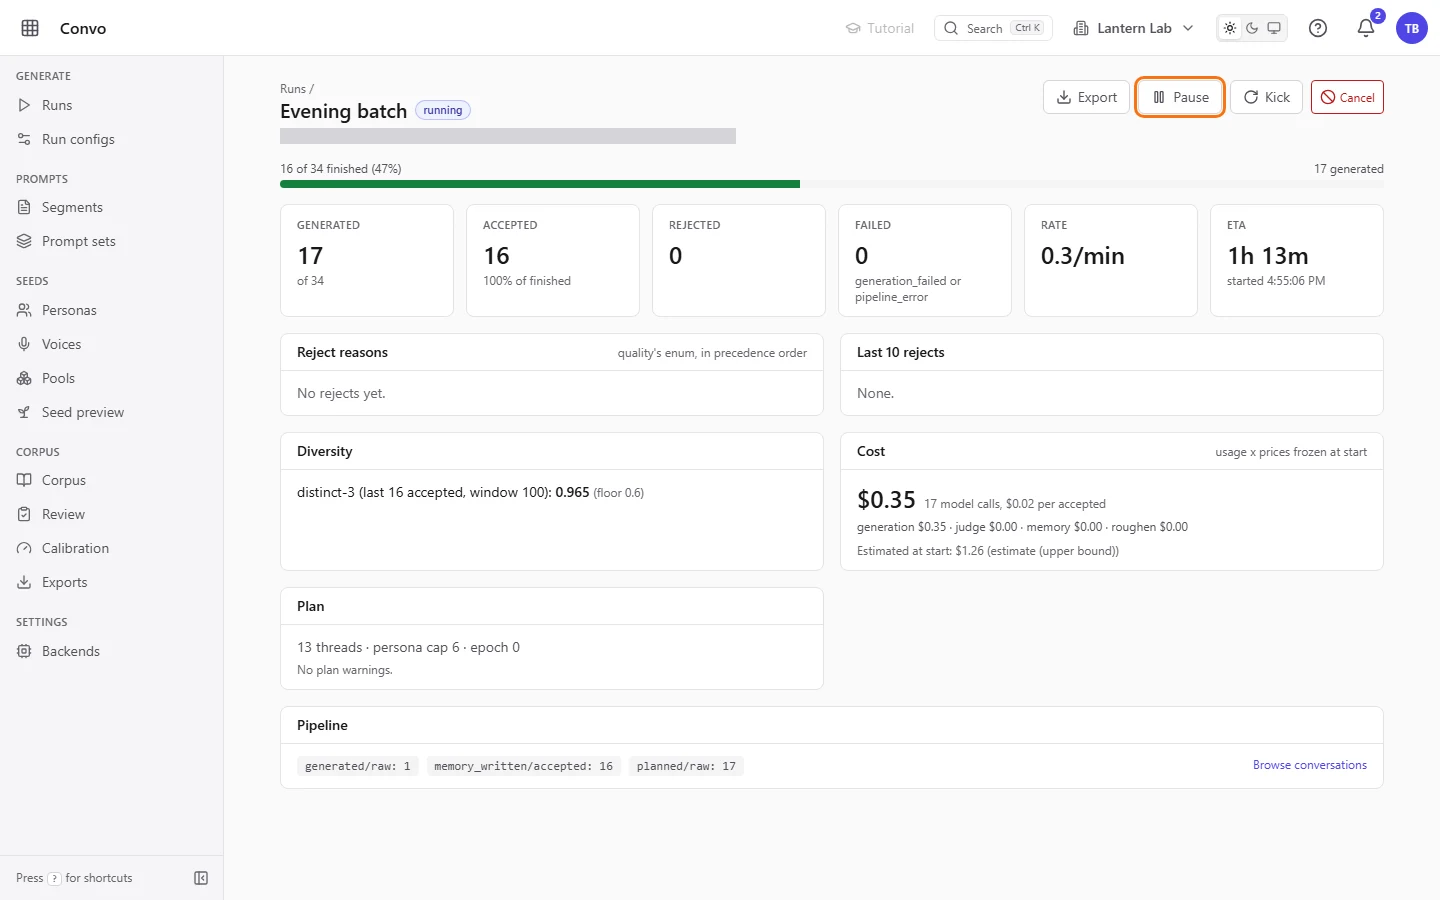The image size is (1440, 900).
Task: Click the Runs breadcrumb link
Action: [293, 89]
